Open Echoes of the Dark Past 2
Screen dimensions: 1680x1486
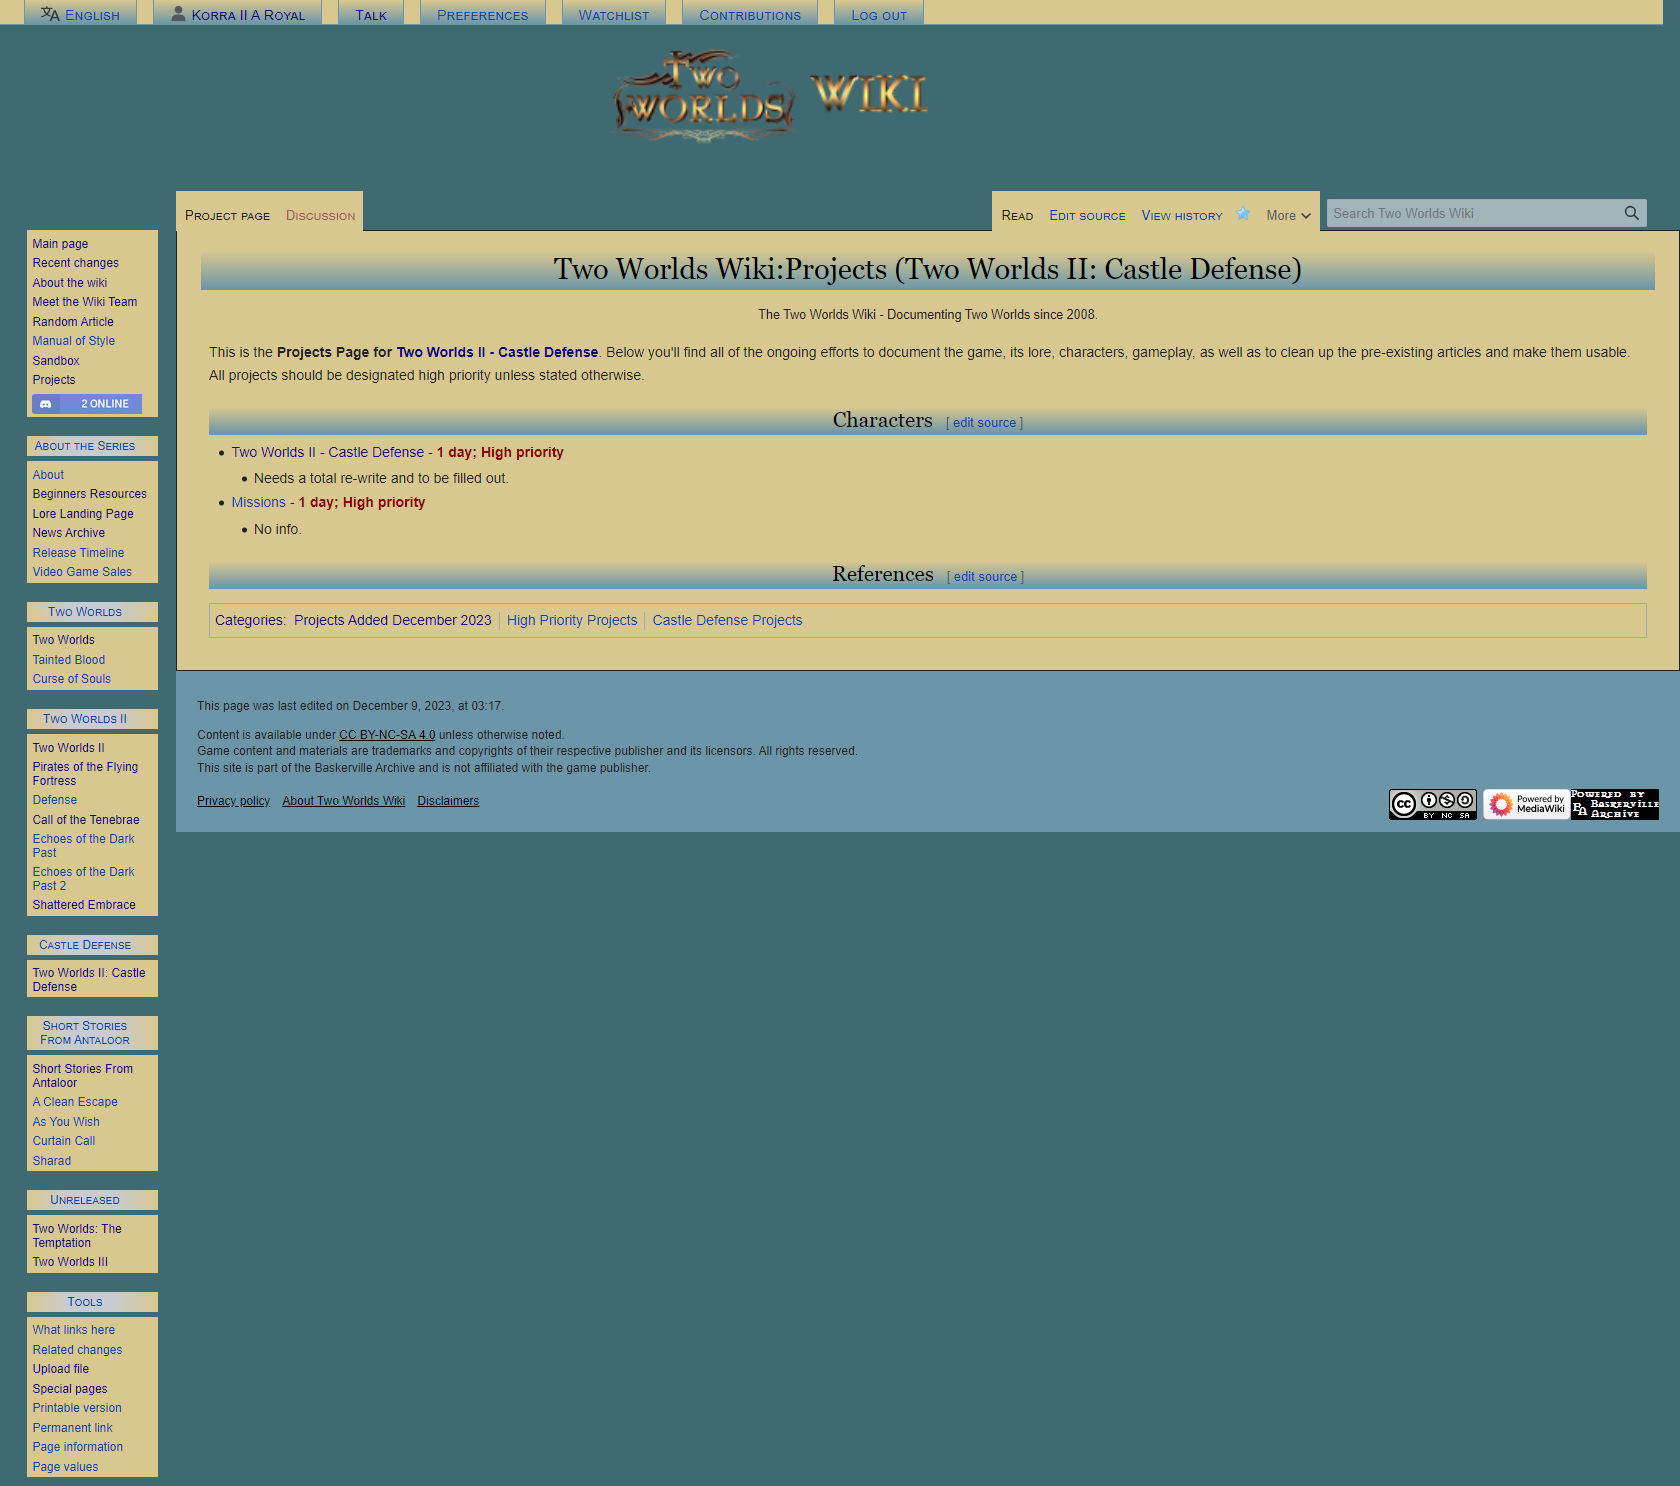click(83, 879)
